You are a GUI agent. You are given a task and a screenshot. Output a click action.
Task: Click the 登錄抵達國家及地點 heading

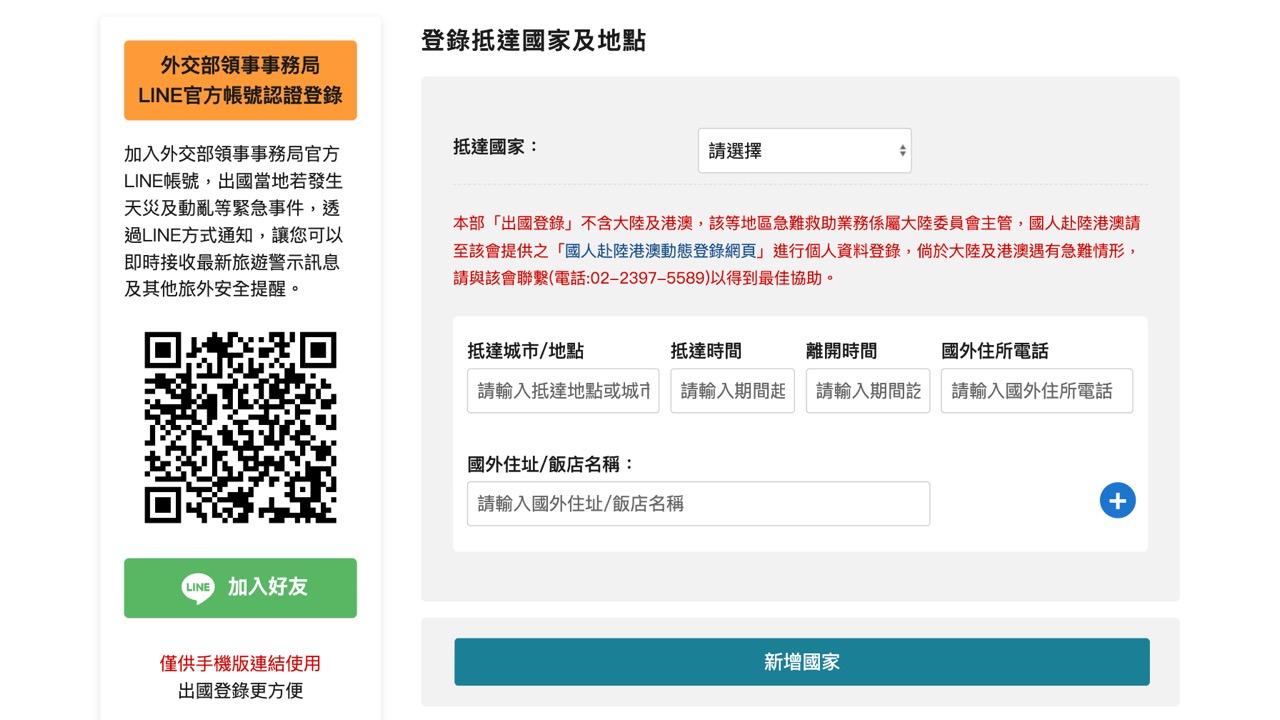click(533, 41)
